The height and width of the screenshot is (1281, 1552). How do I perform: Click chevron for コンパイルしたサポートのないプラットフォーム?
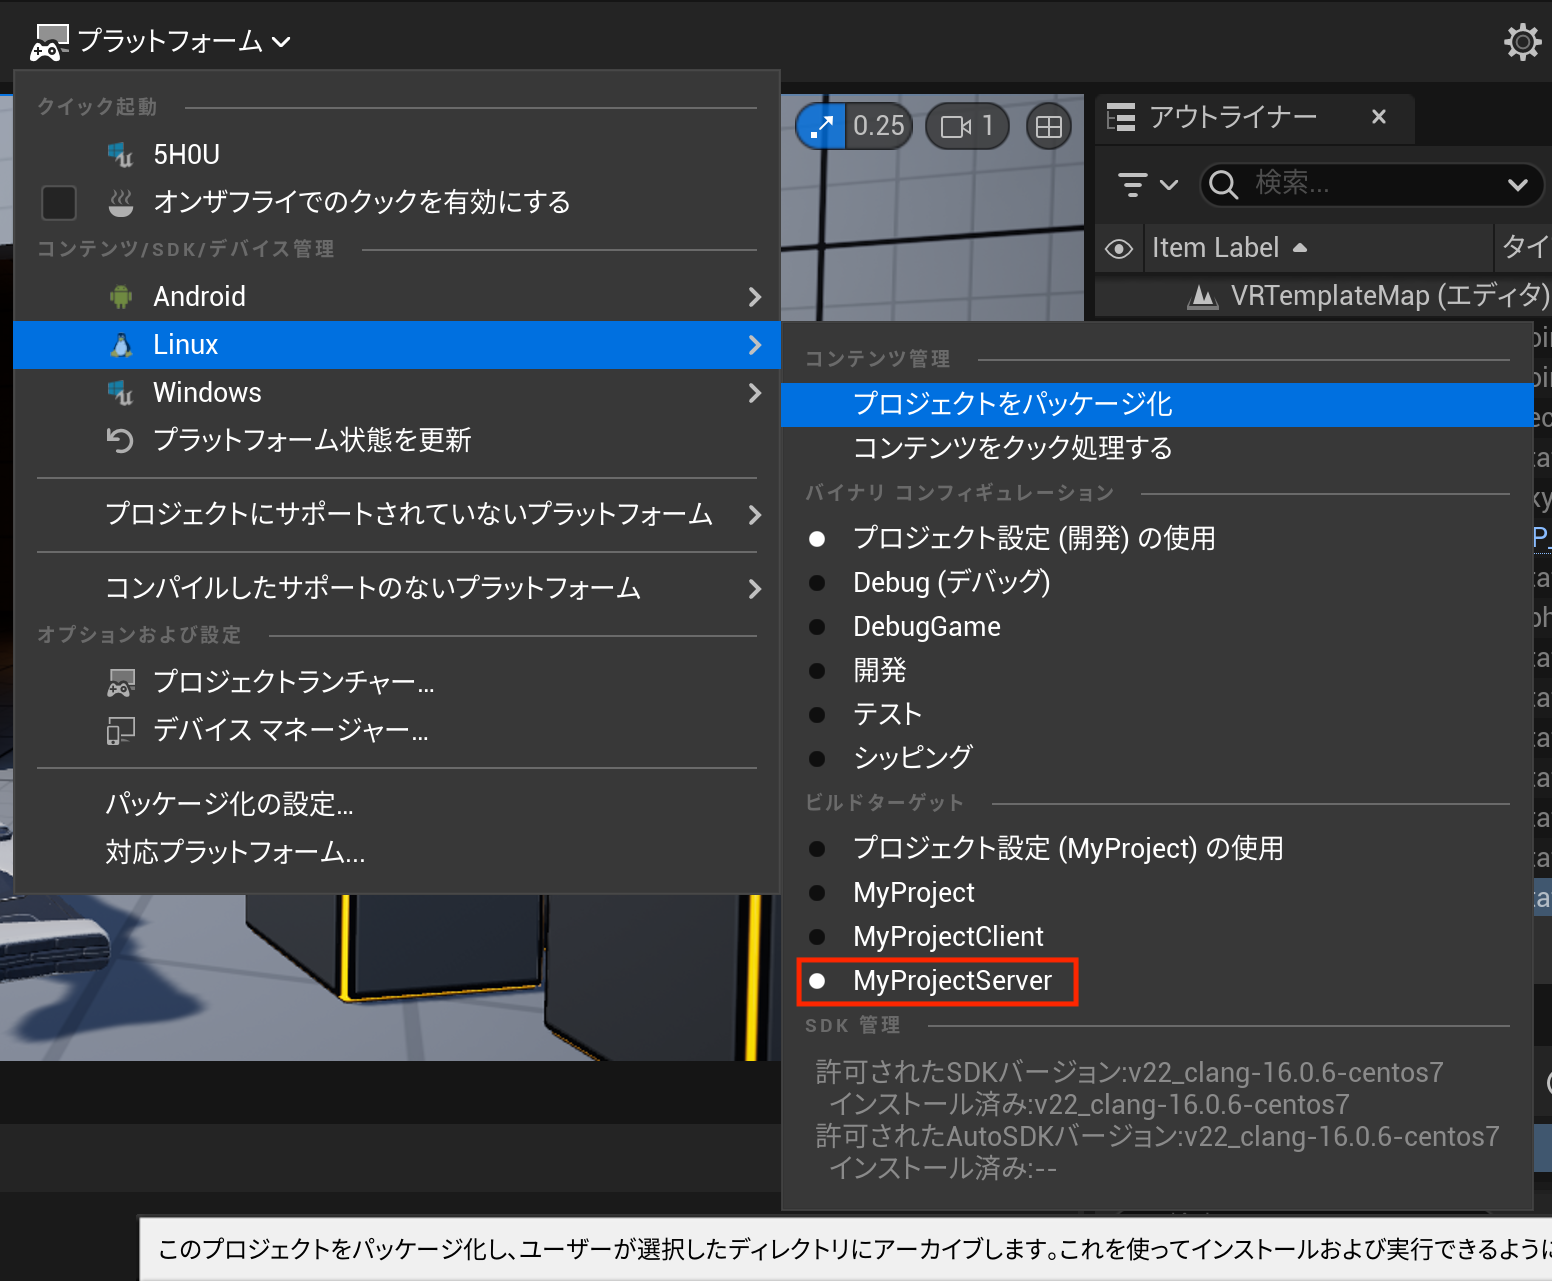(755, 588)
